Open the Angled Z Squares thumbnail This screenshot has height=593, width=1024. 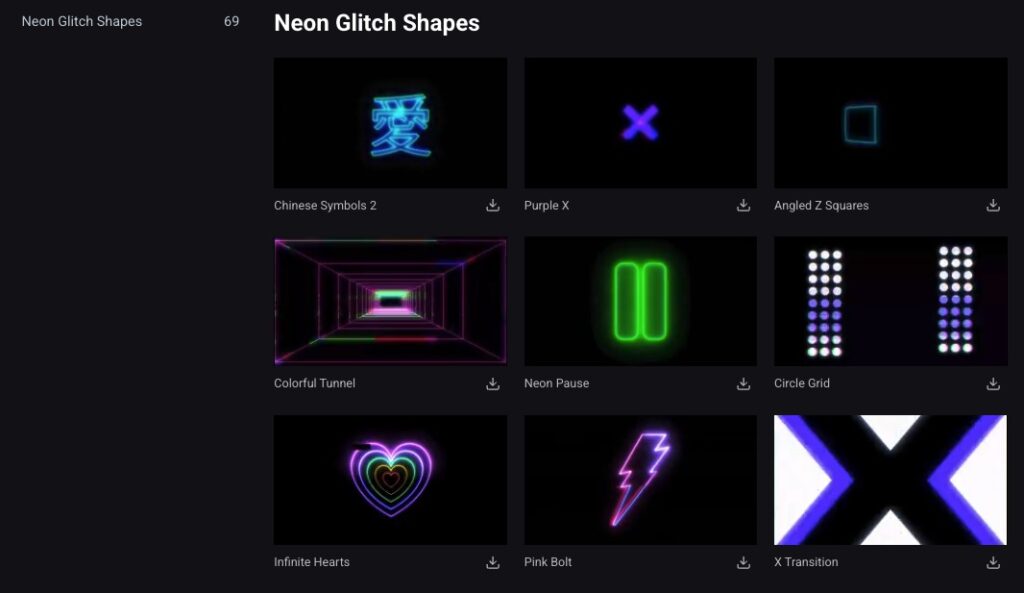(890, 123)
